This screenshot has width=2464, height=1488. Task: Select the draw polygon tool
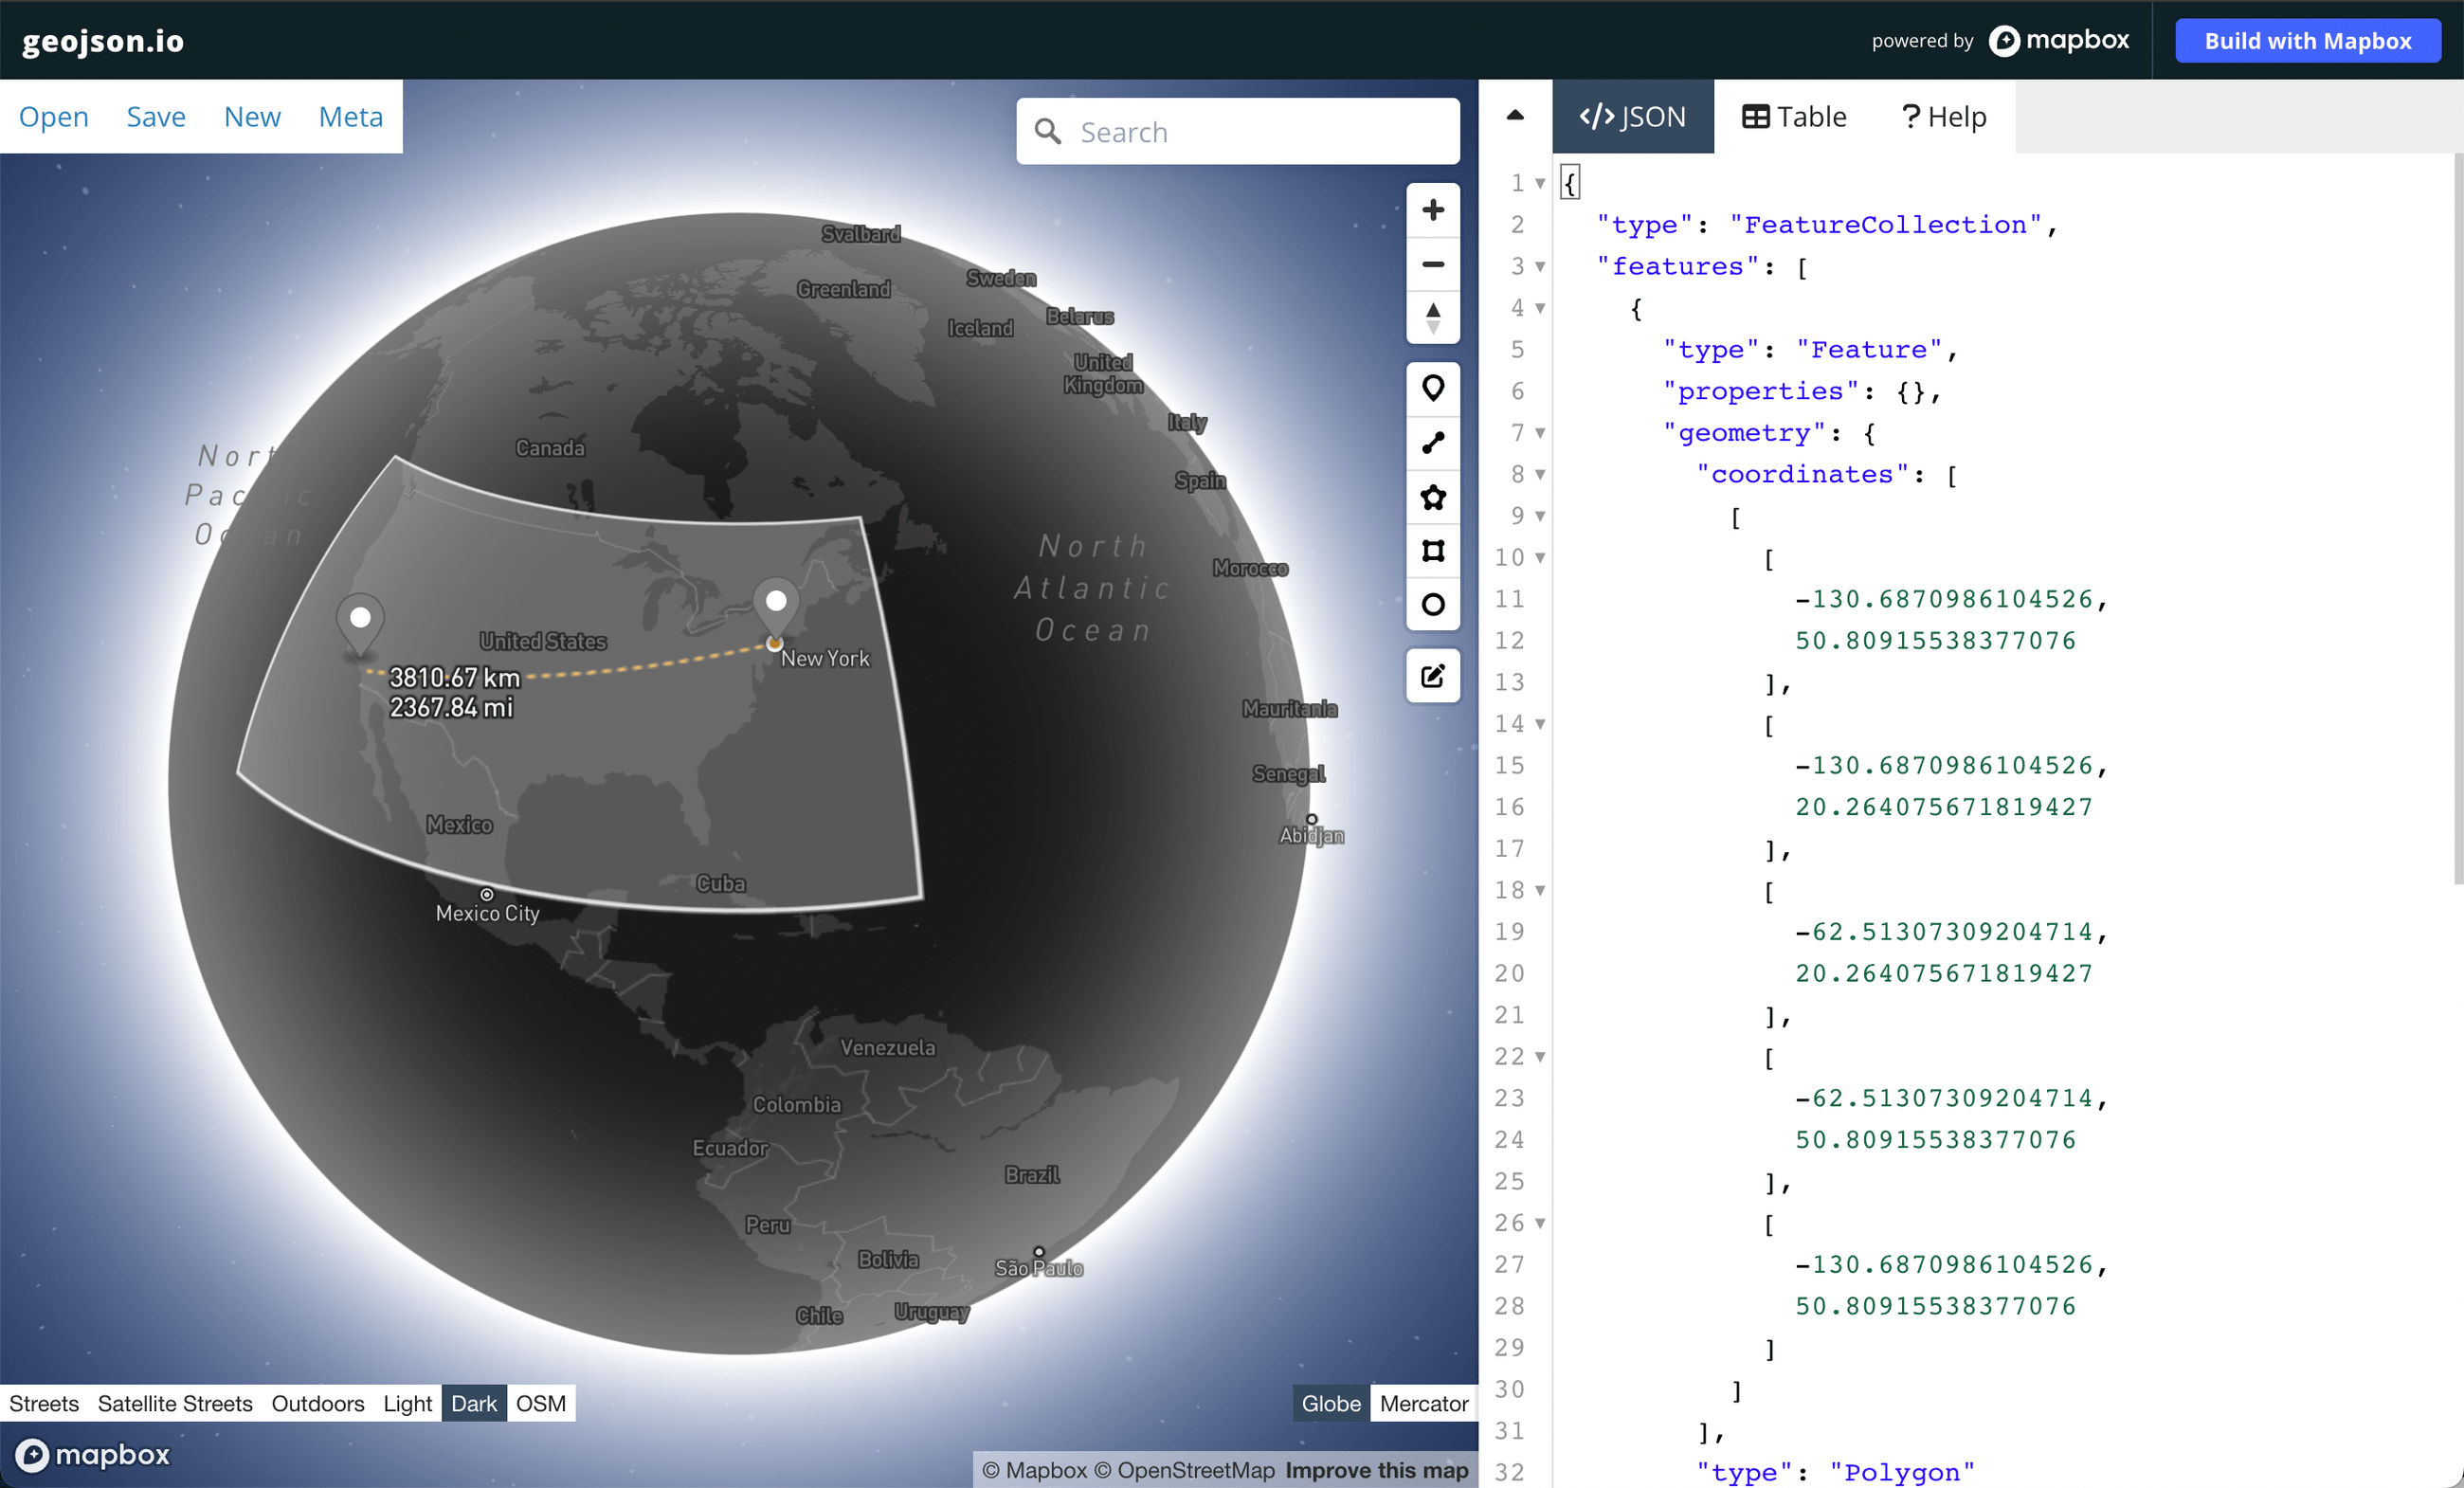pos(1433,498)
